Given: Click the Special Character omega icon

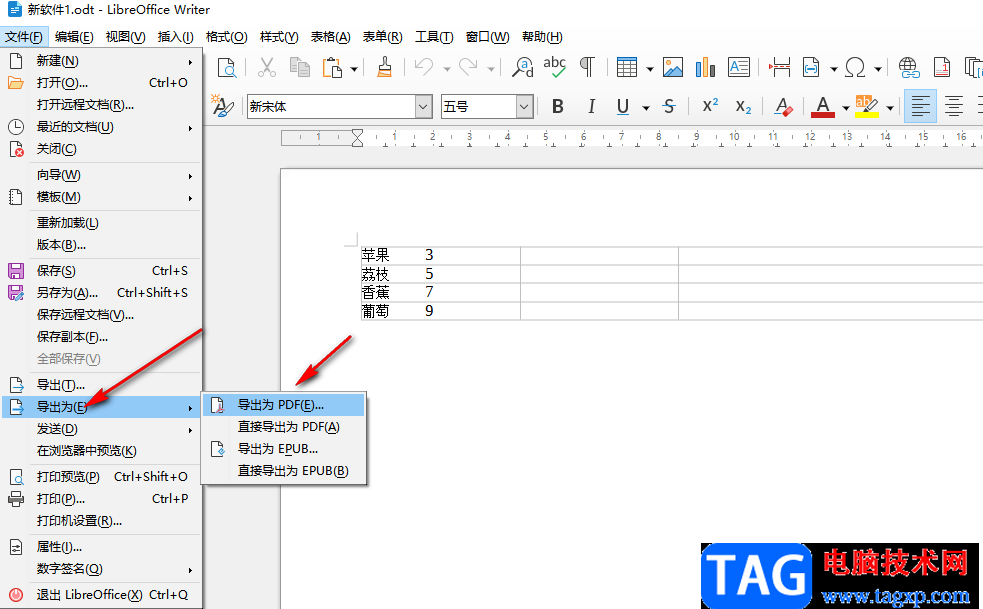Looking at the screenshot, I should 855,67.
